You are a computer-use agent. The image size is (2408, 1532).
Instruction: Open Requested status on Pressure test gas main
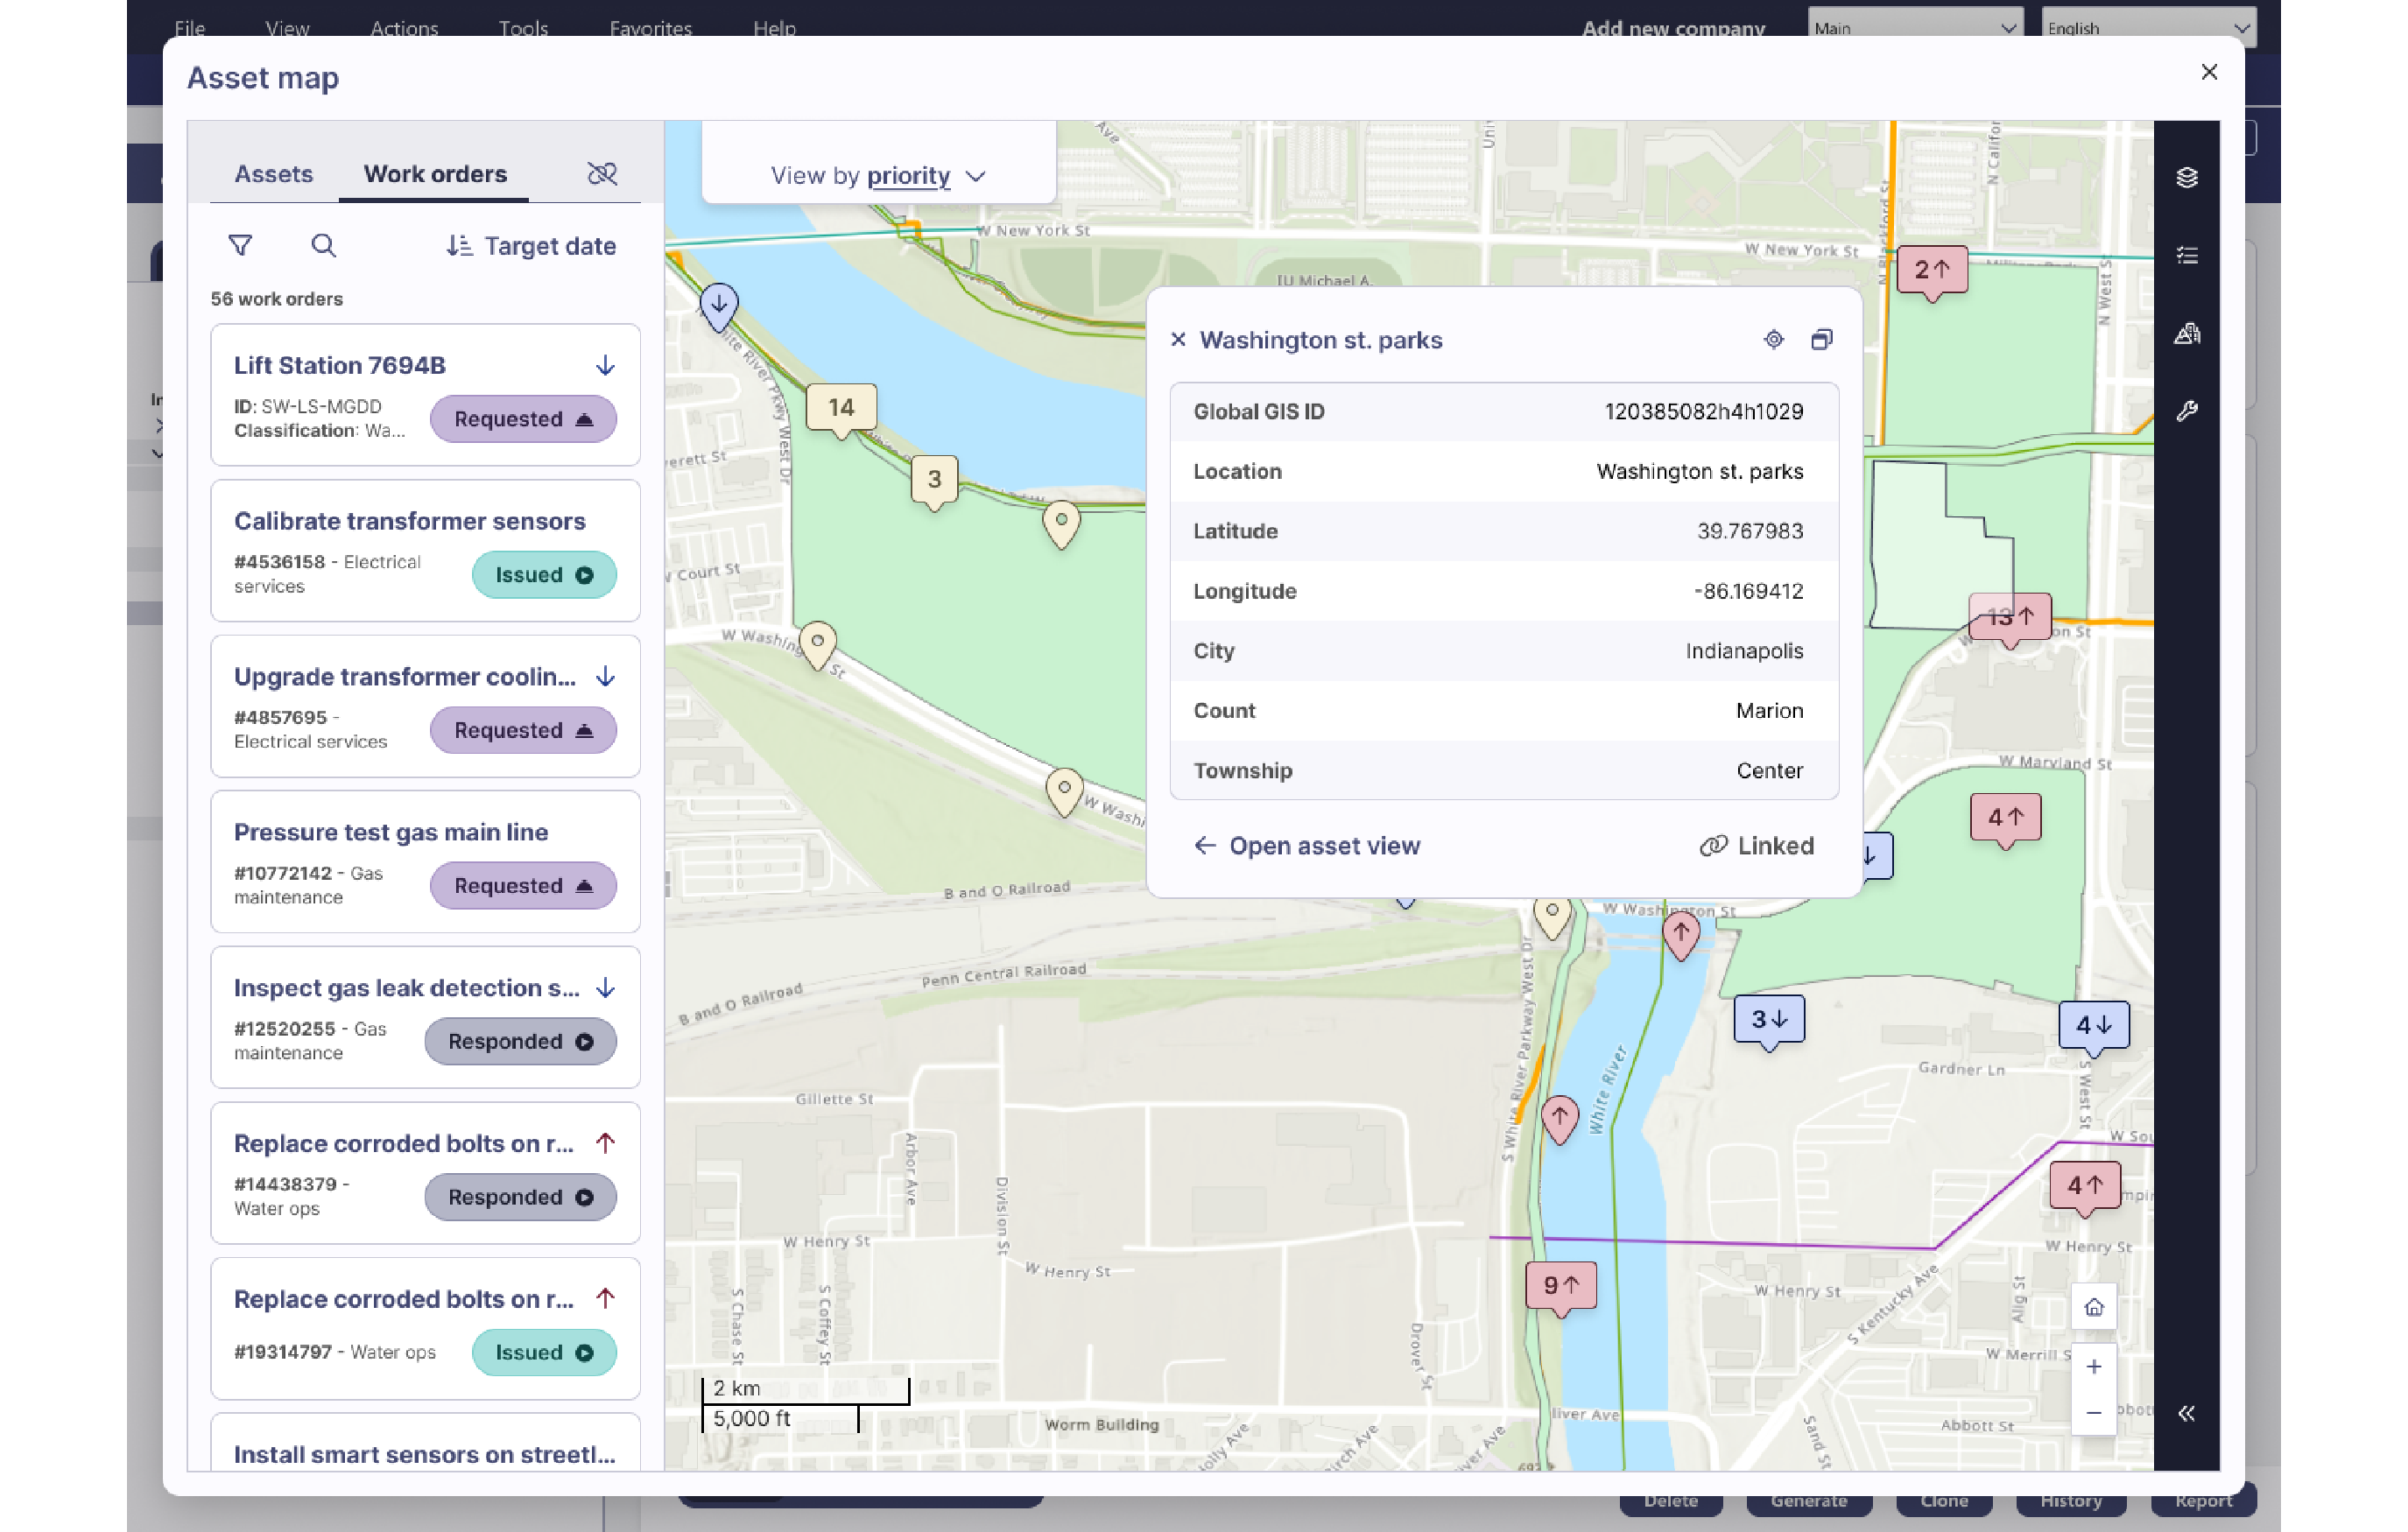(x=523, y=886)
